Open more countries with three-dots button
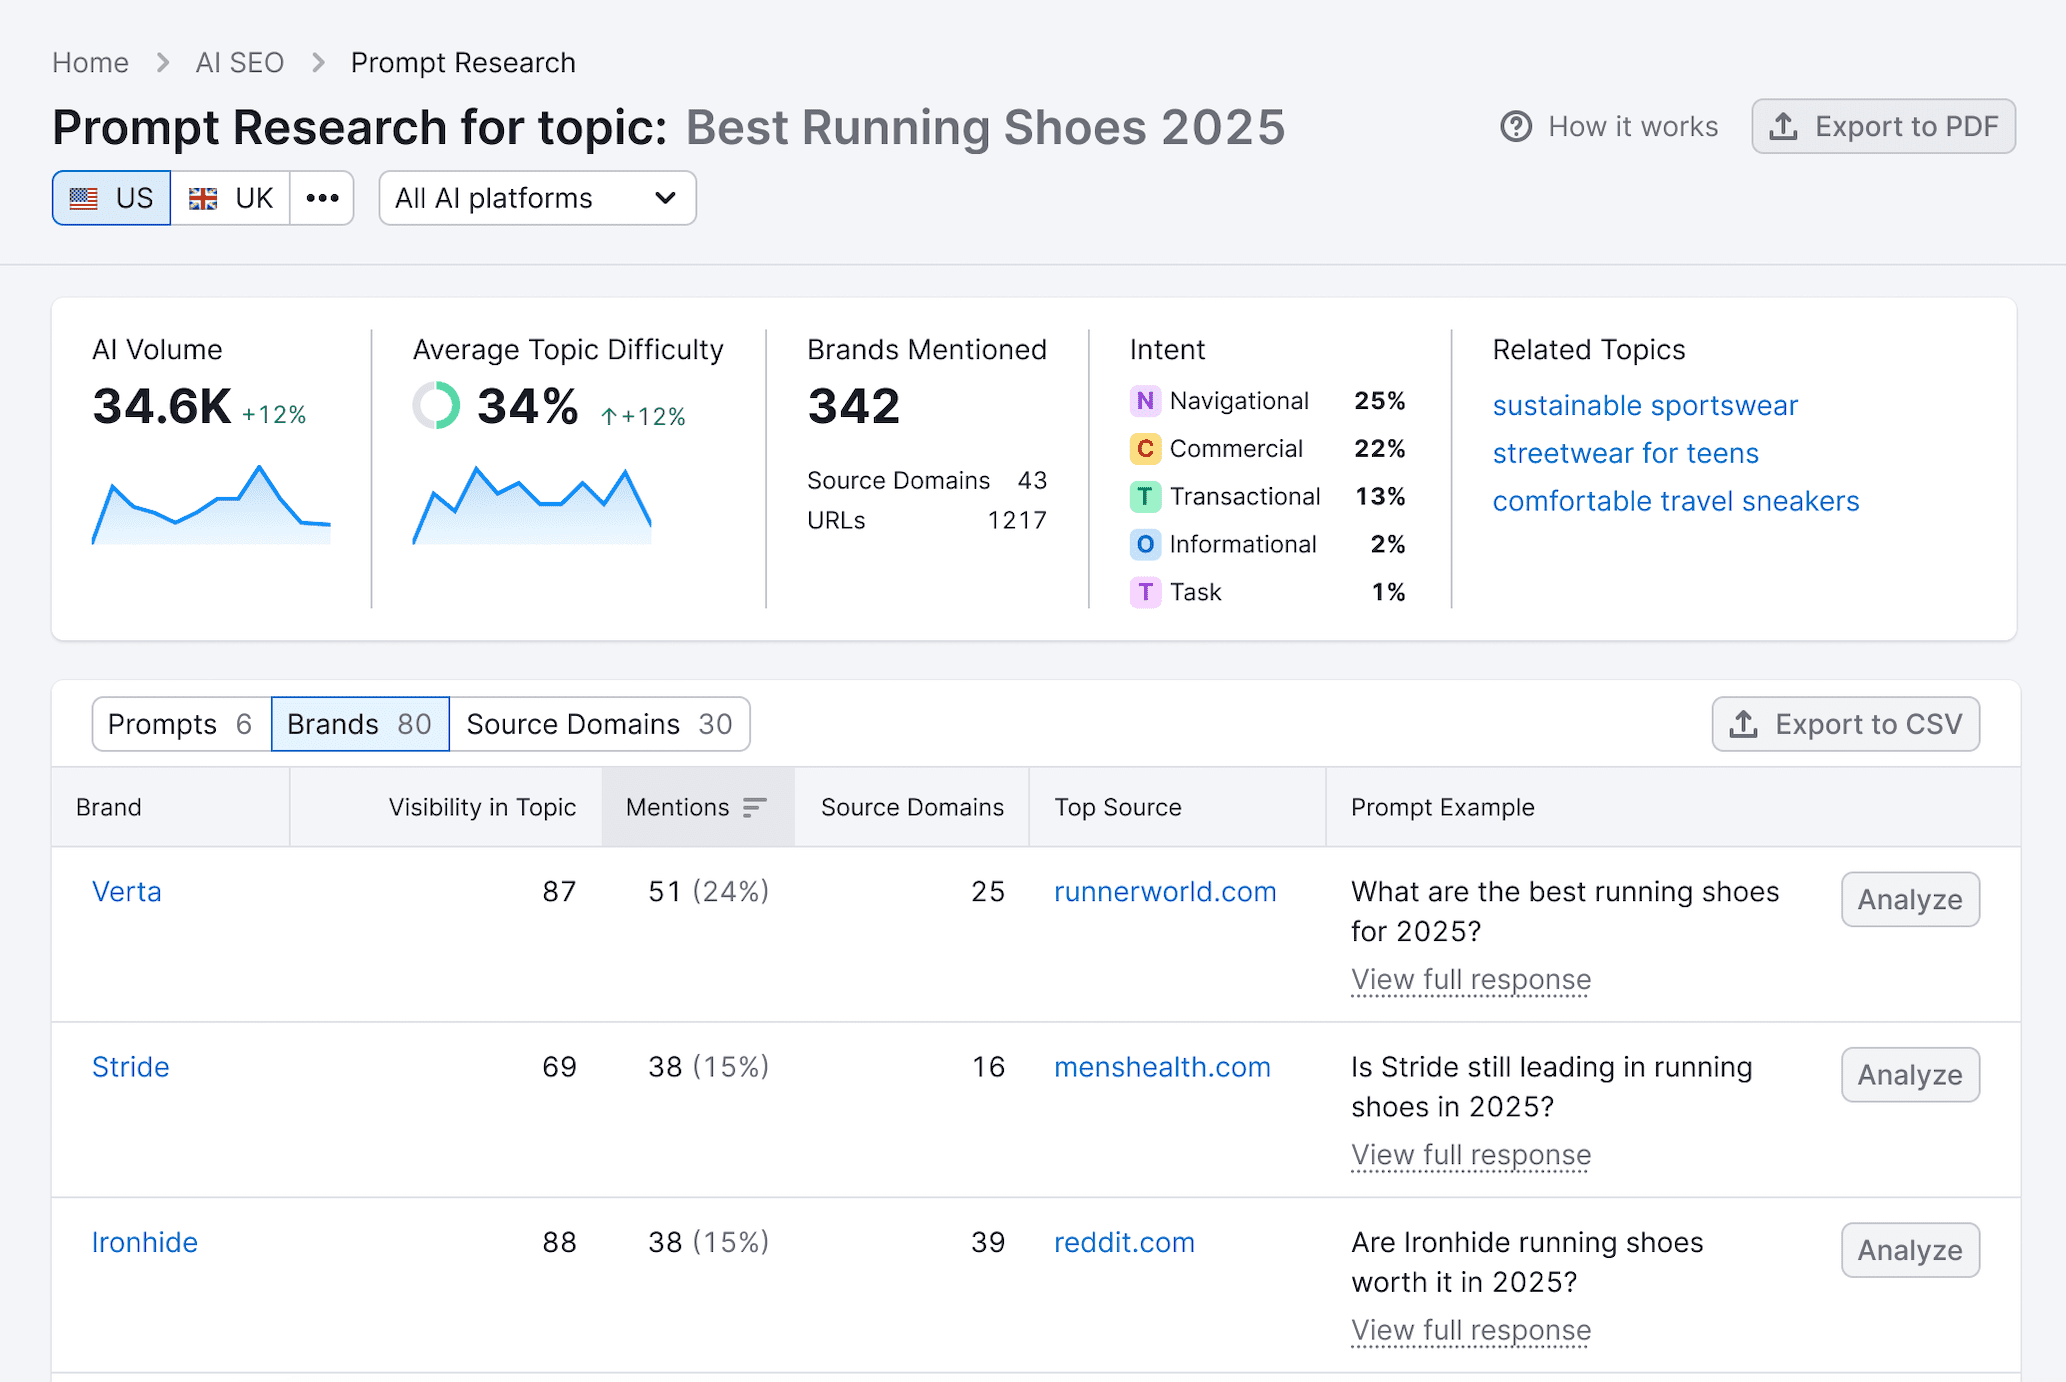 (x=322, y=198)
